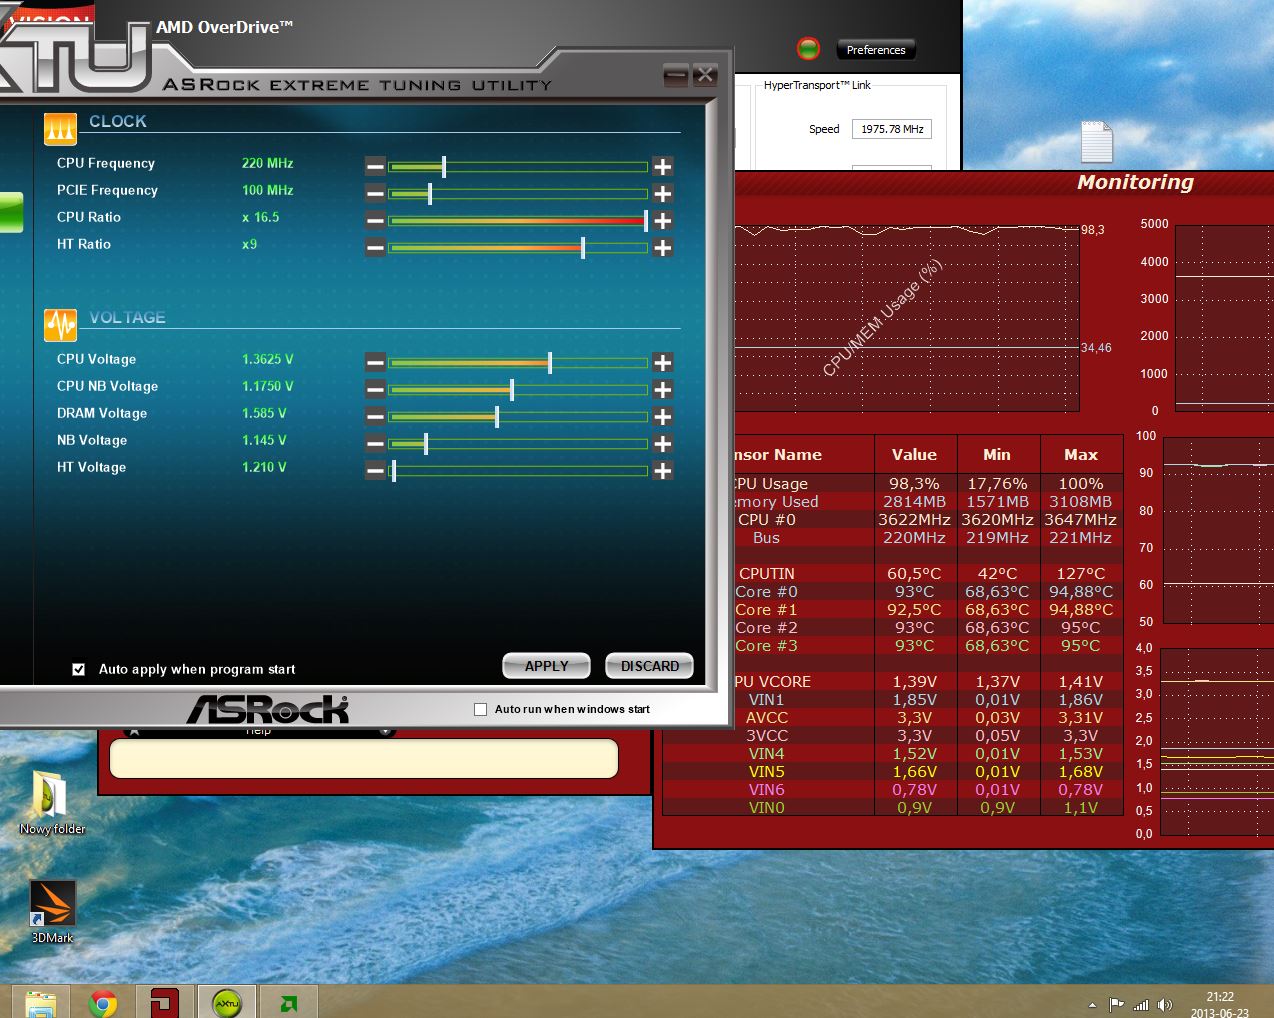
Task: Minimize the ASRock Extreme Tuning Utility window
Action: [x=676, y=75]
